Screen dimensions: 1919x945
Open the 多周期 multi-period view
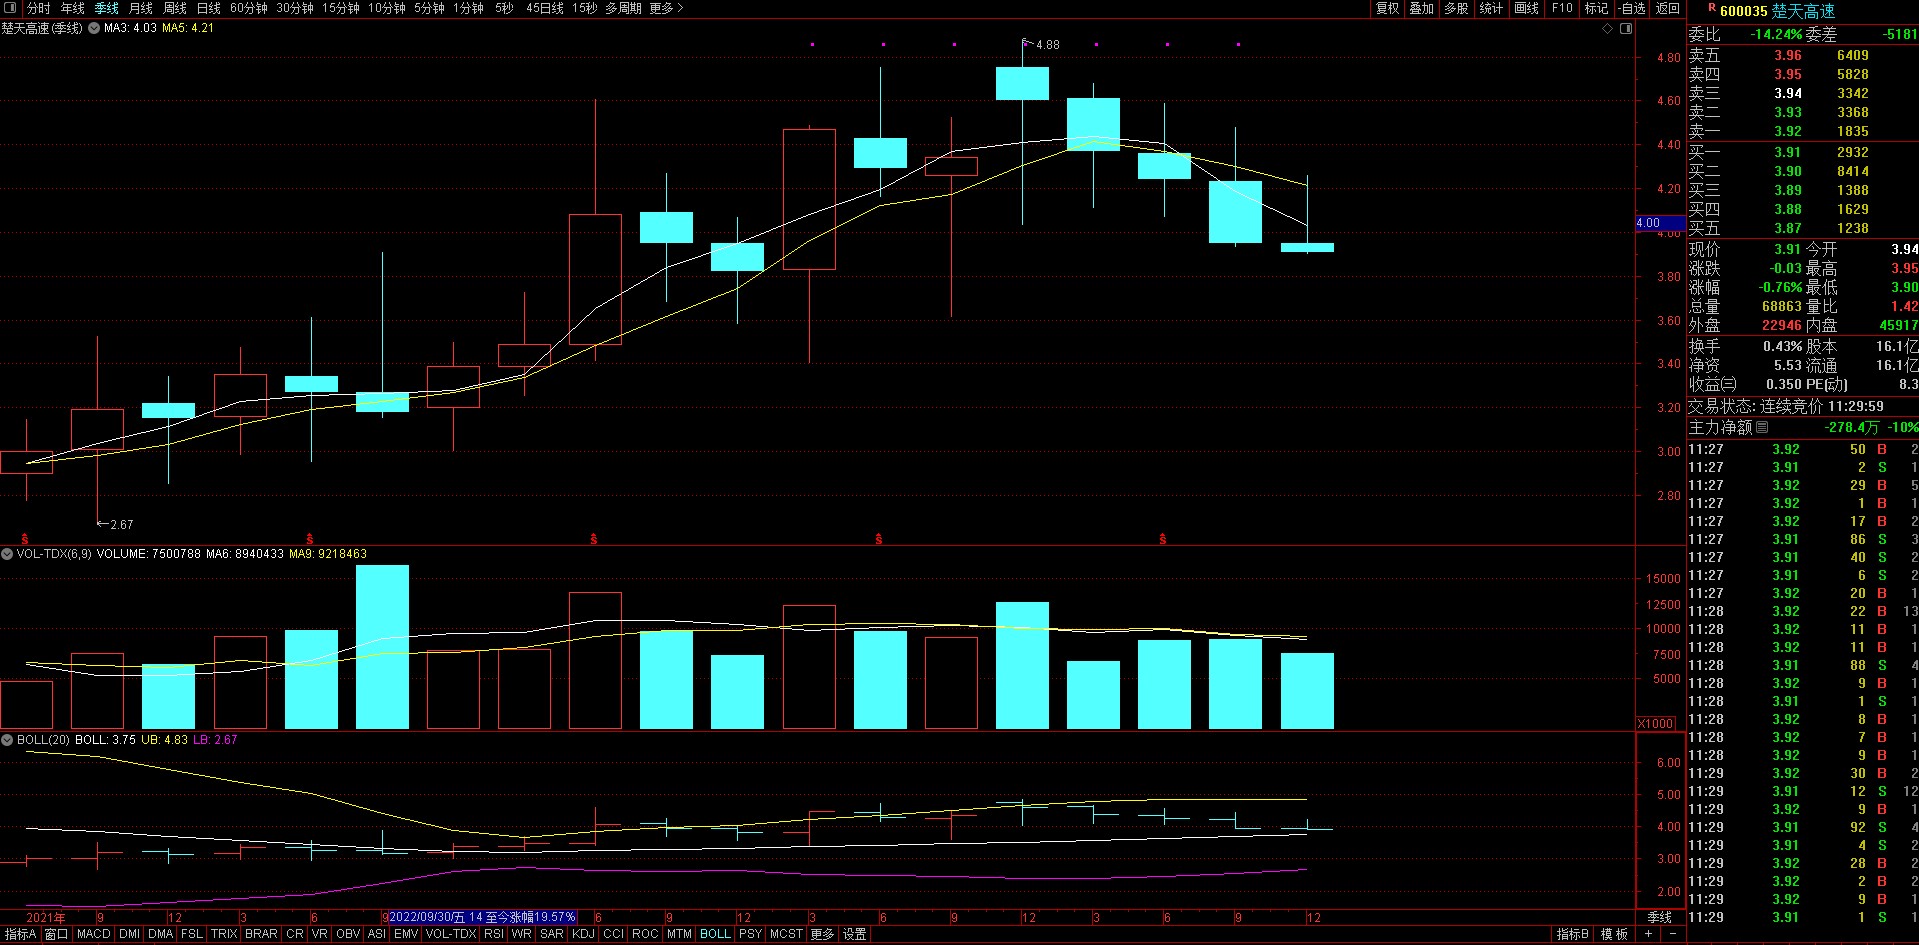[x=623, y=8]
